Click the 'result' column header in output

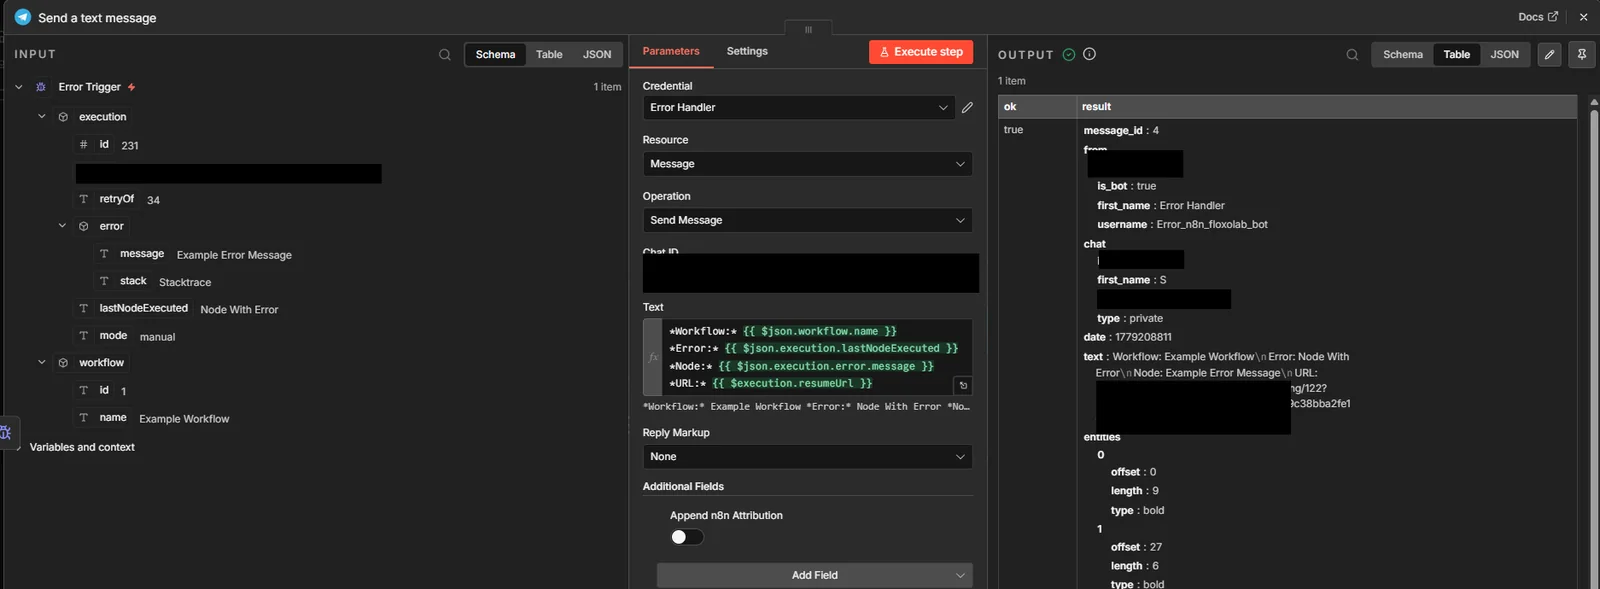click(1326, 107)
